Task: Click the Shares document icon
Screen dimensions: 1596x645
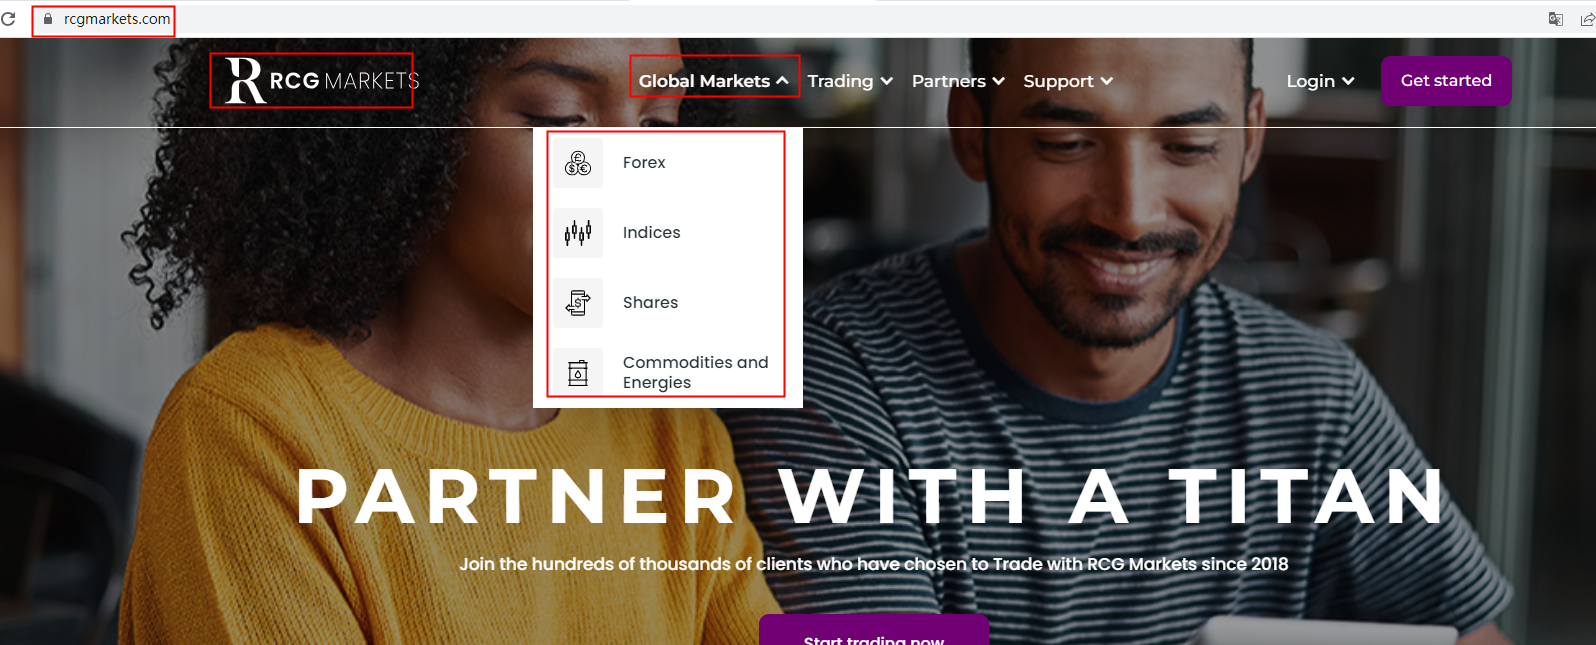Action: click(x=578, y=303)
